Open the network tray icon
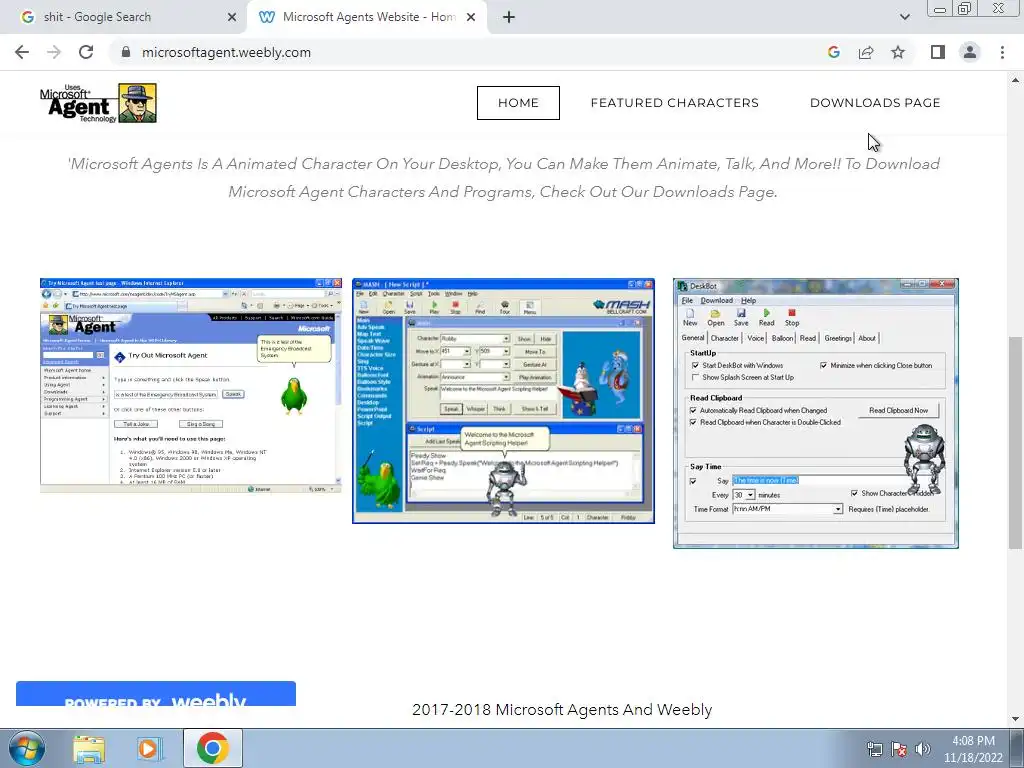Viewport: 1024px width, 768px height. click(x=874, y=749)
